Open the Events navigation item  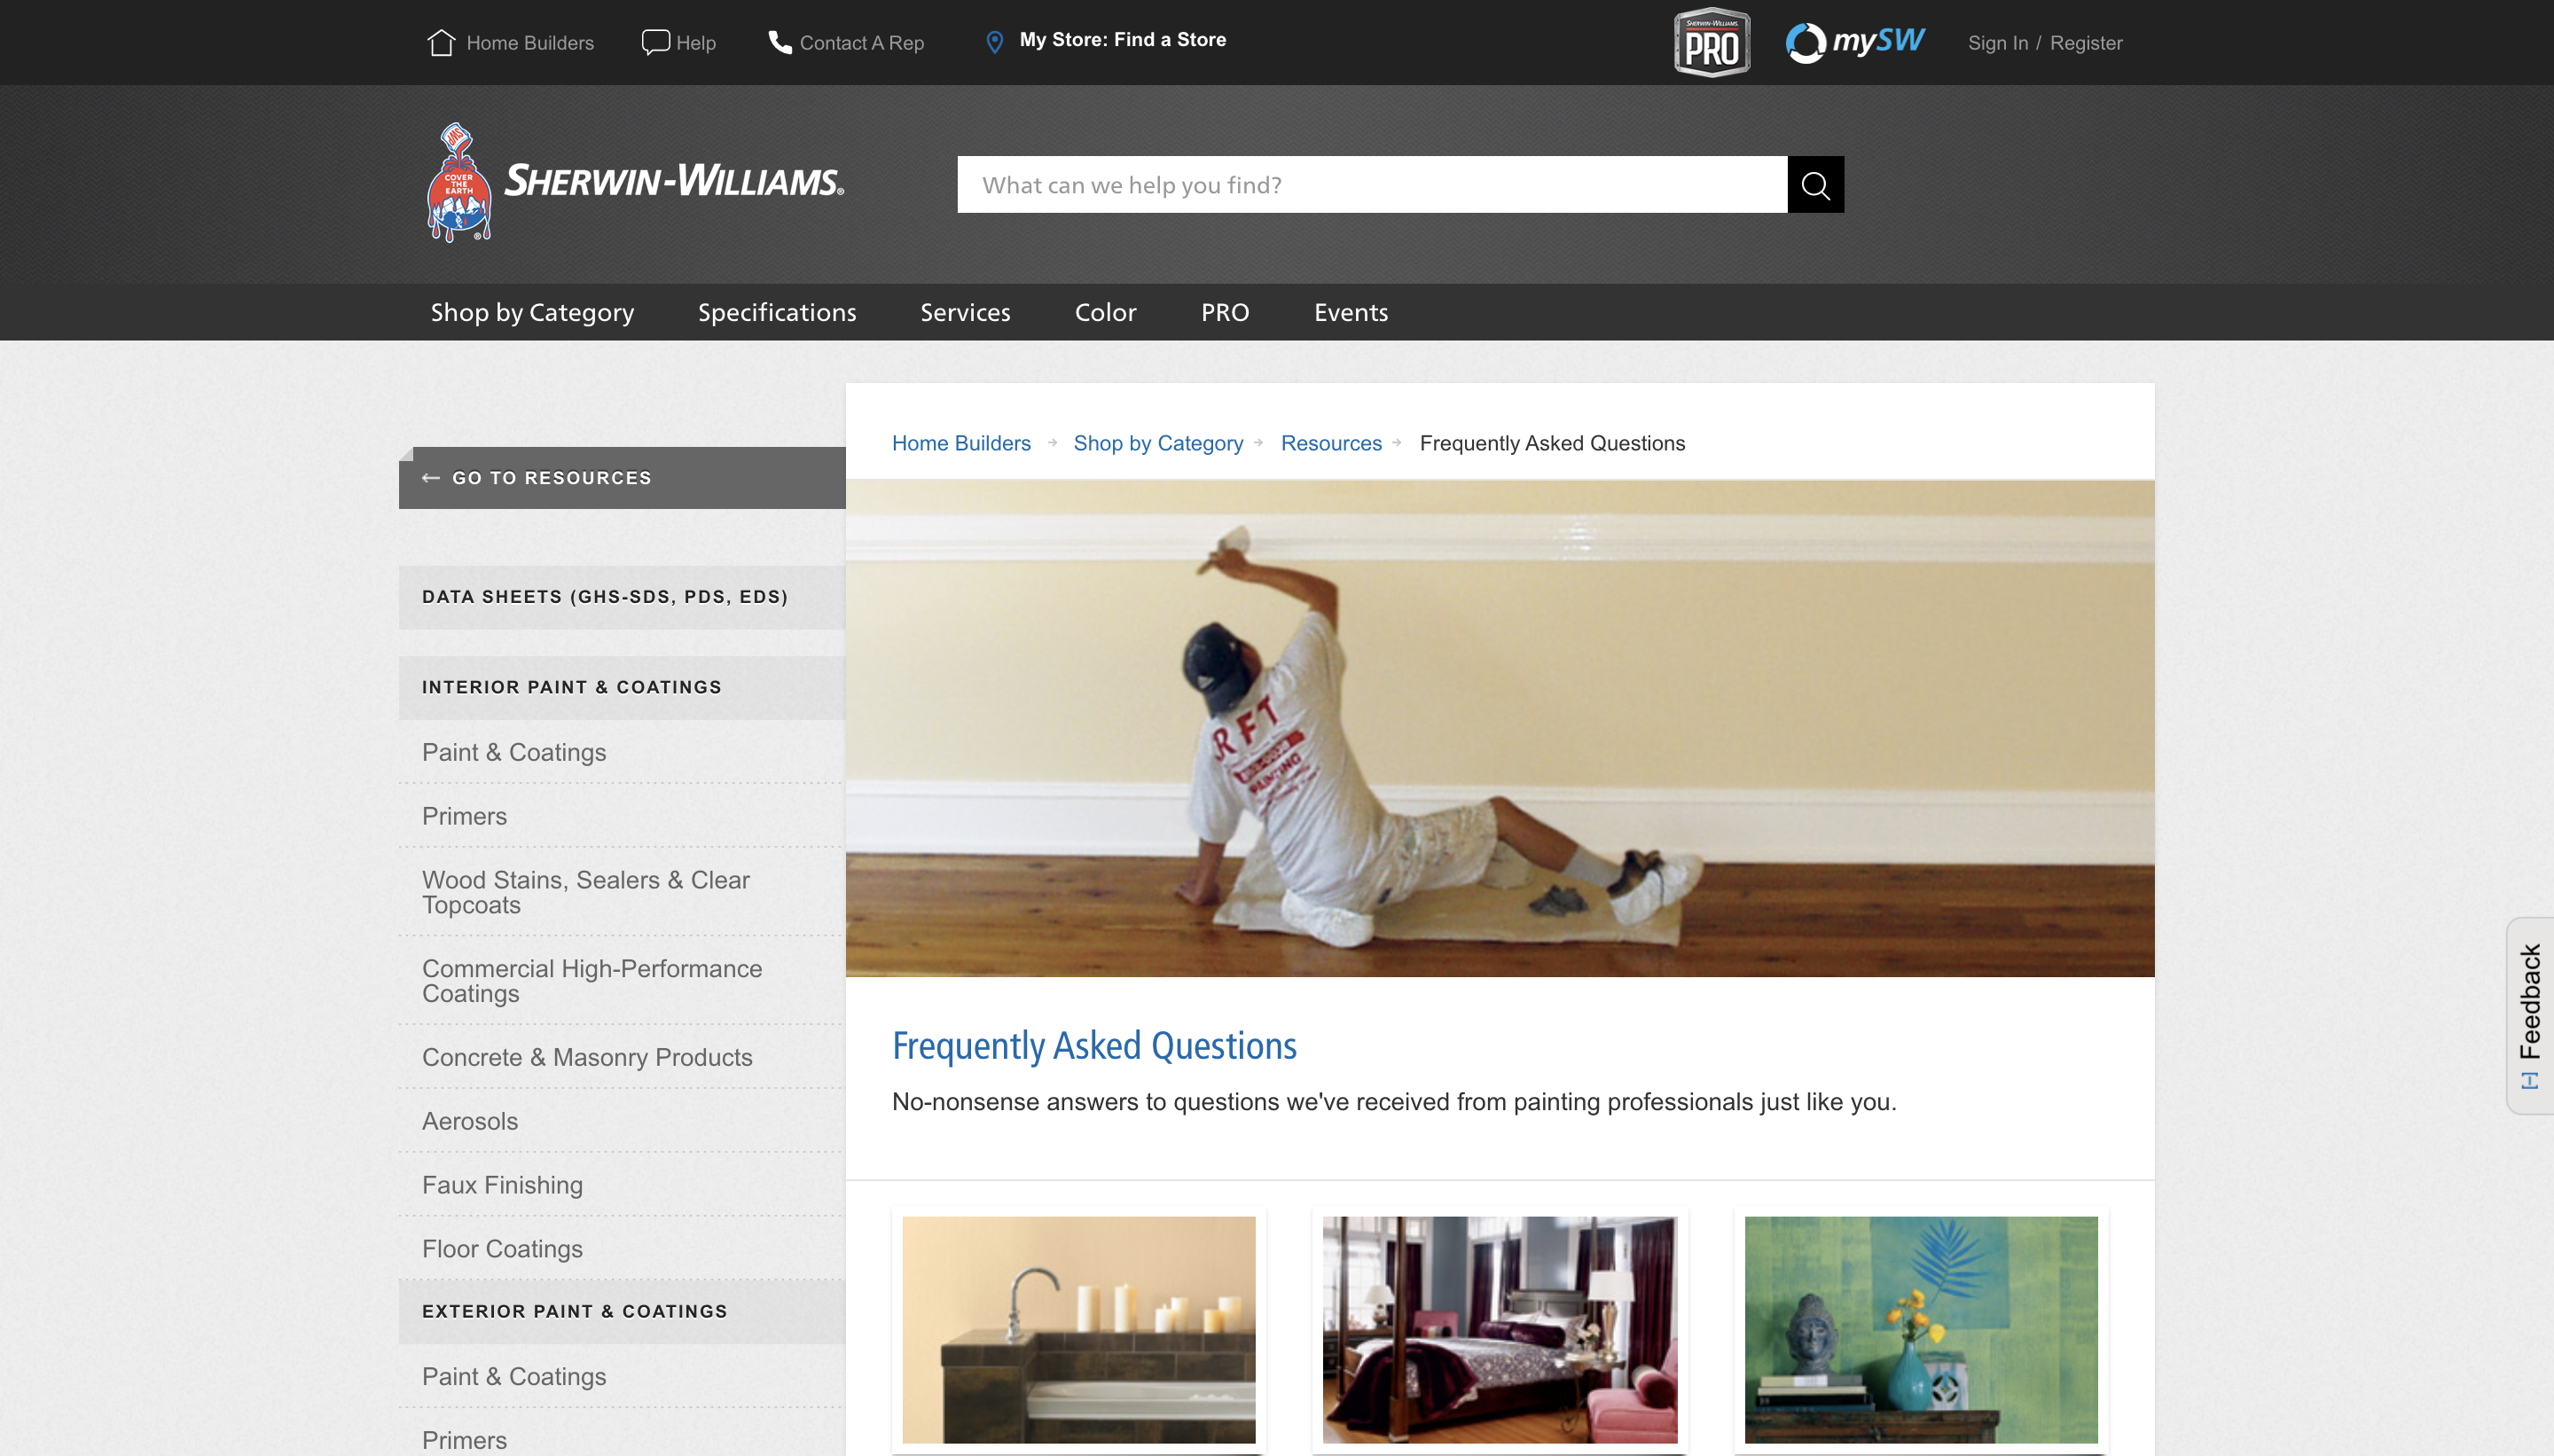click(x=1351, y=312)
